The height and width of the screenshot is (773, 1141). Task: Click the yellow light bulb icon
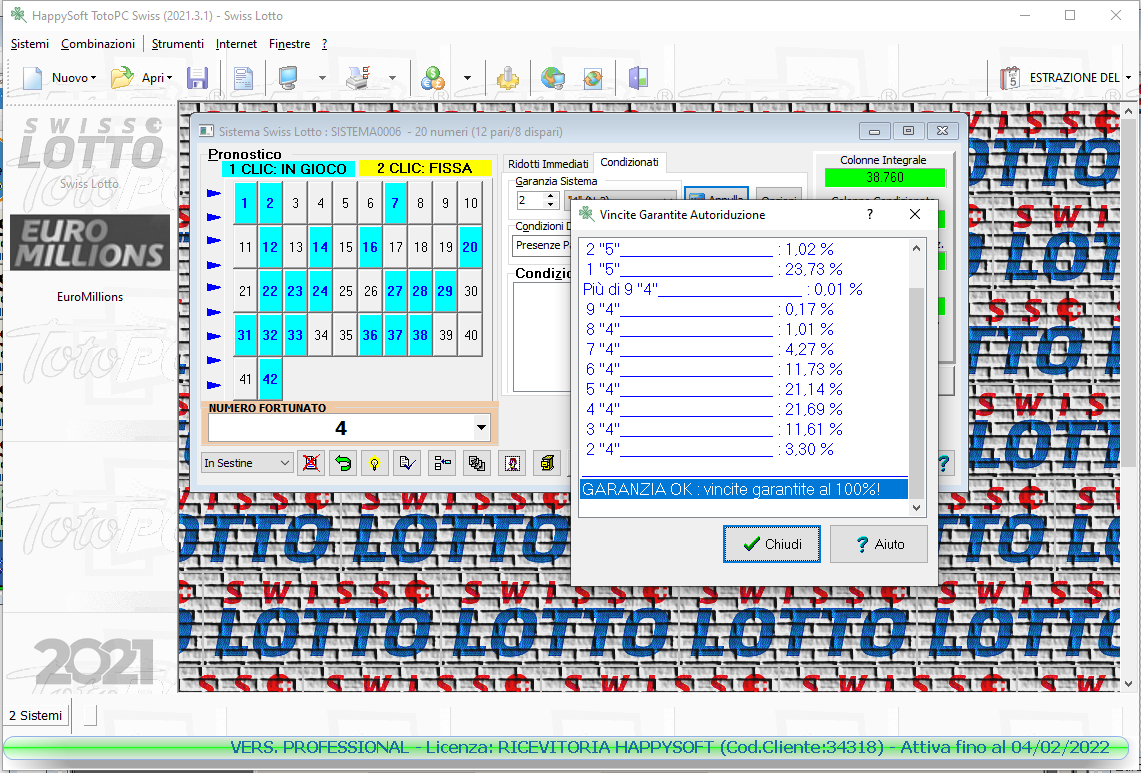pos(375,463)
